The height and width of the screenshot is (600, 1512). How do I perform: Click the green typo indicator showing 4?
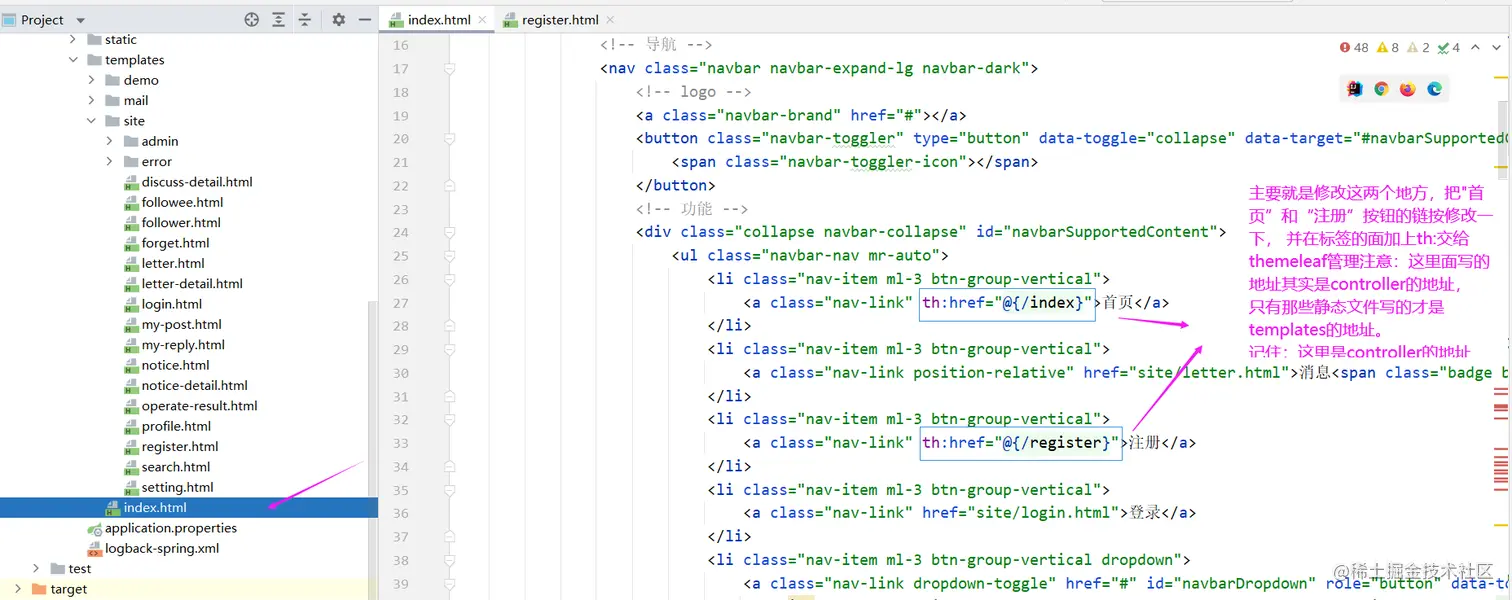(1449, 47)
